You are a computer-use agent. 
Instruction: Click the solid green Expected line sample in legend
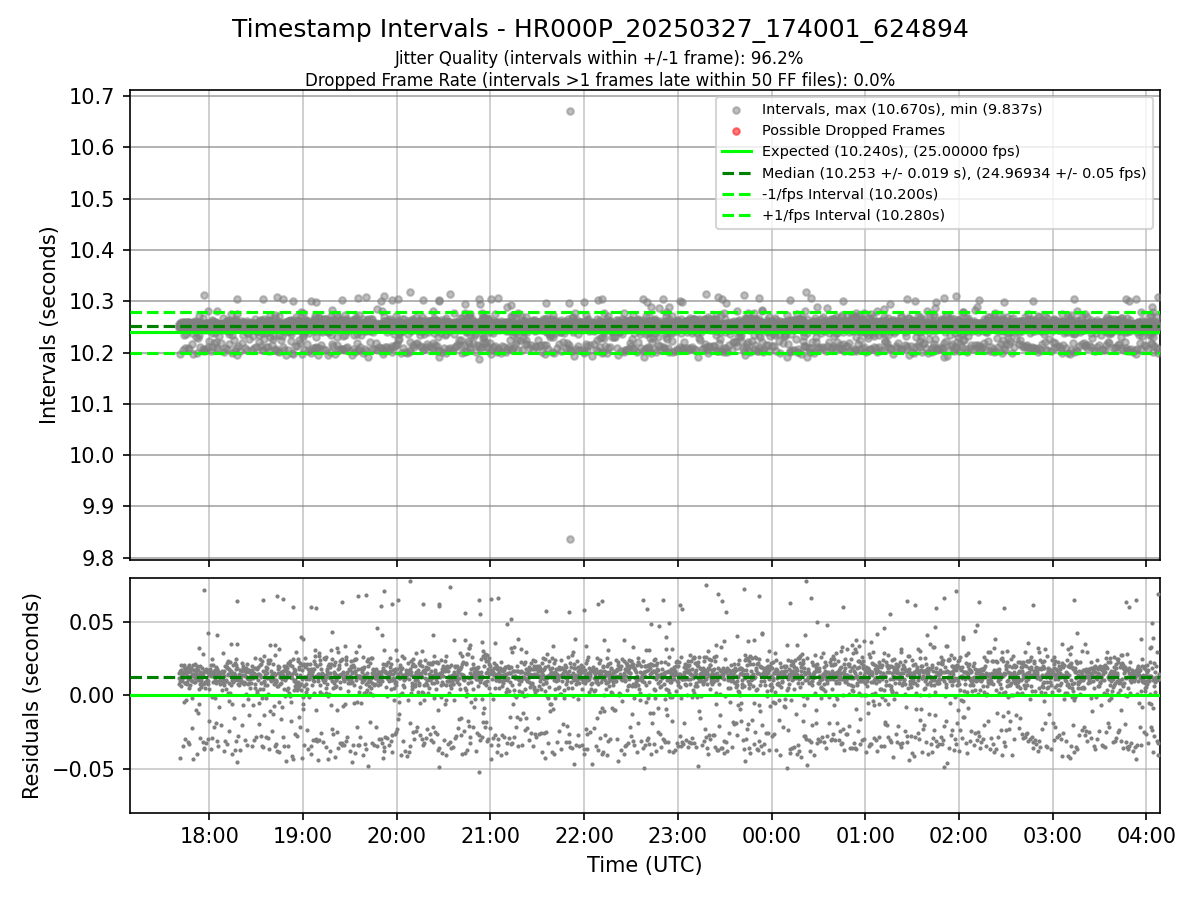(736, 152)
